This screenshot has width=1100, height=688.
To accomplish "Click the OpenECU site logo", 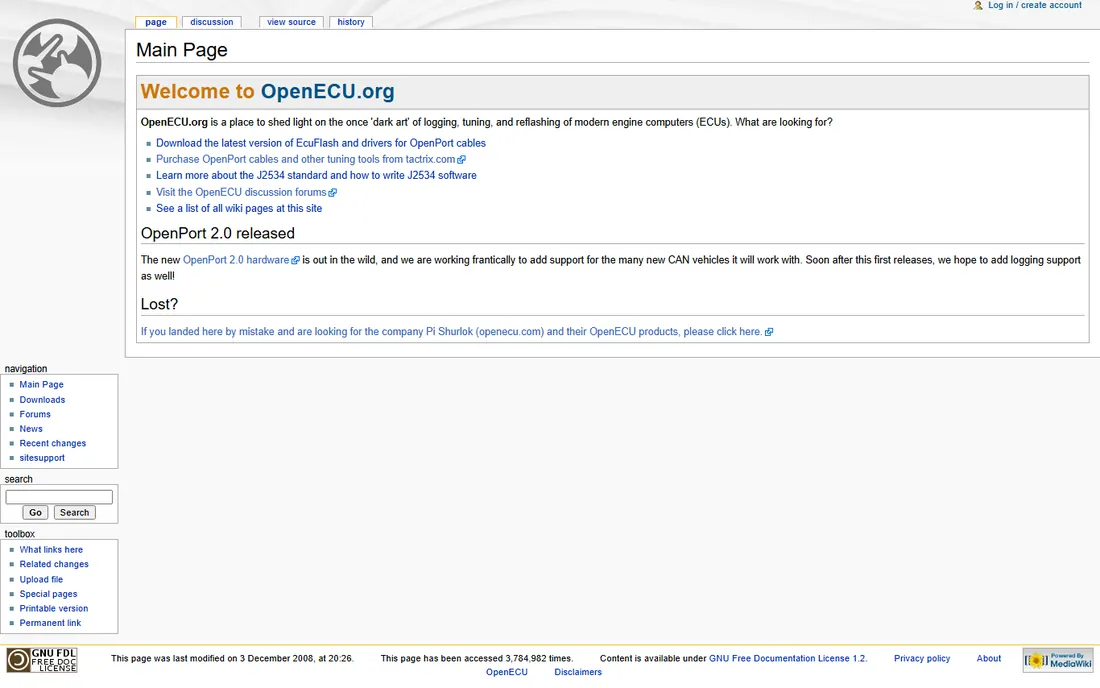I will click(57, 63).
